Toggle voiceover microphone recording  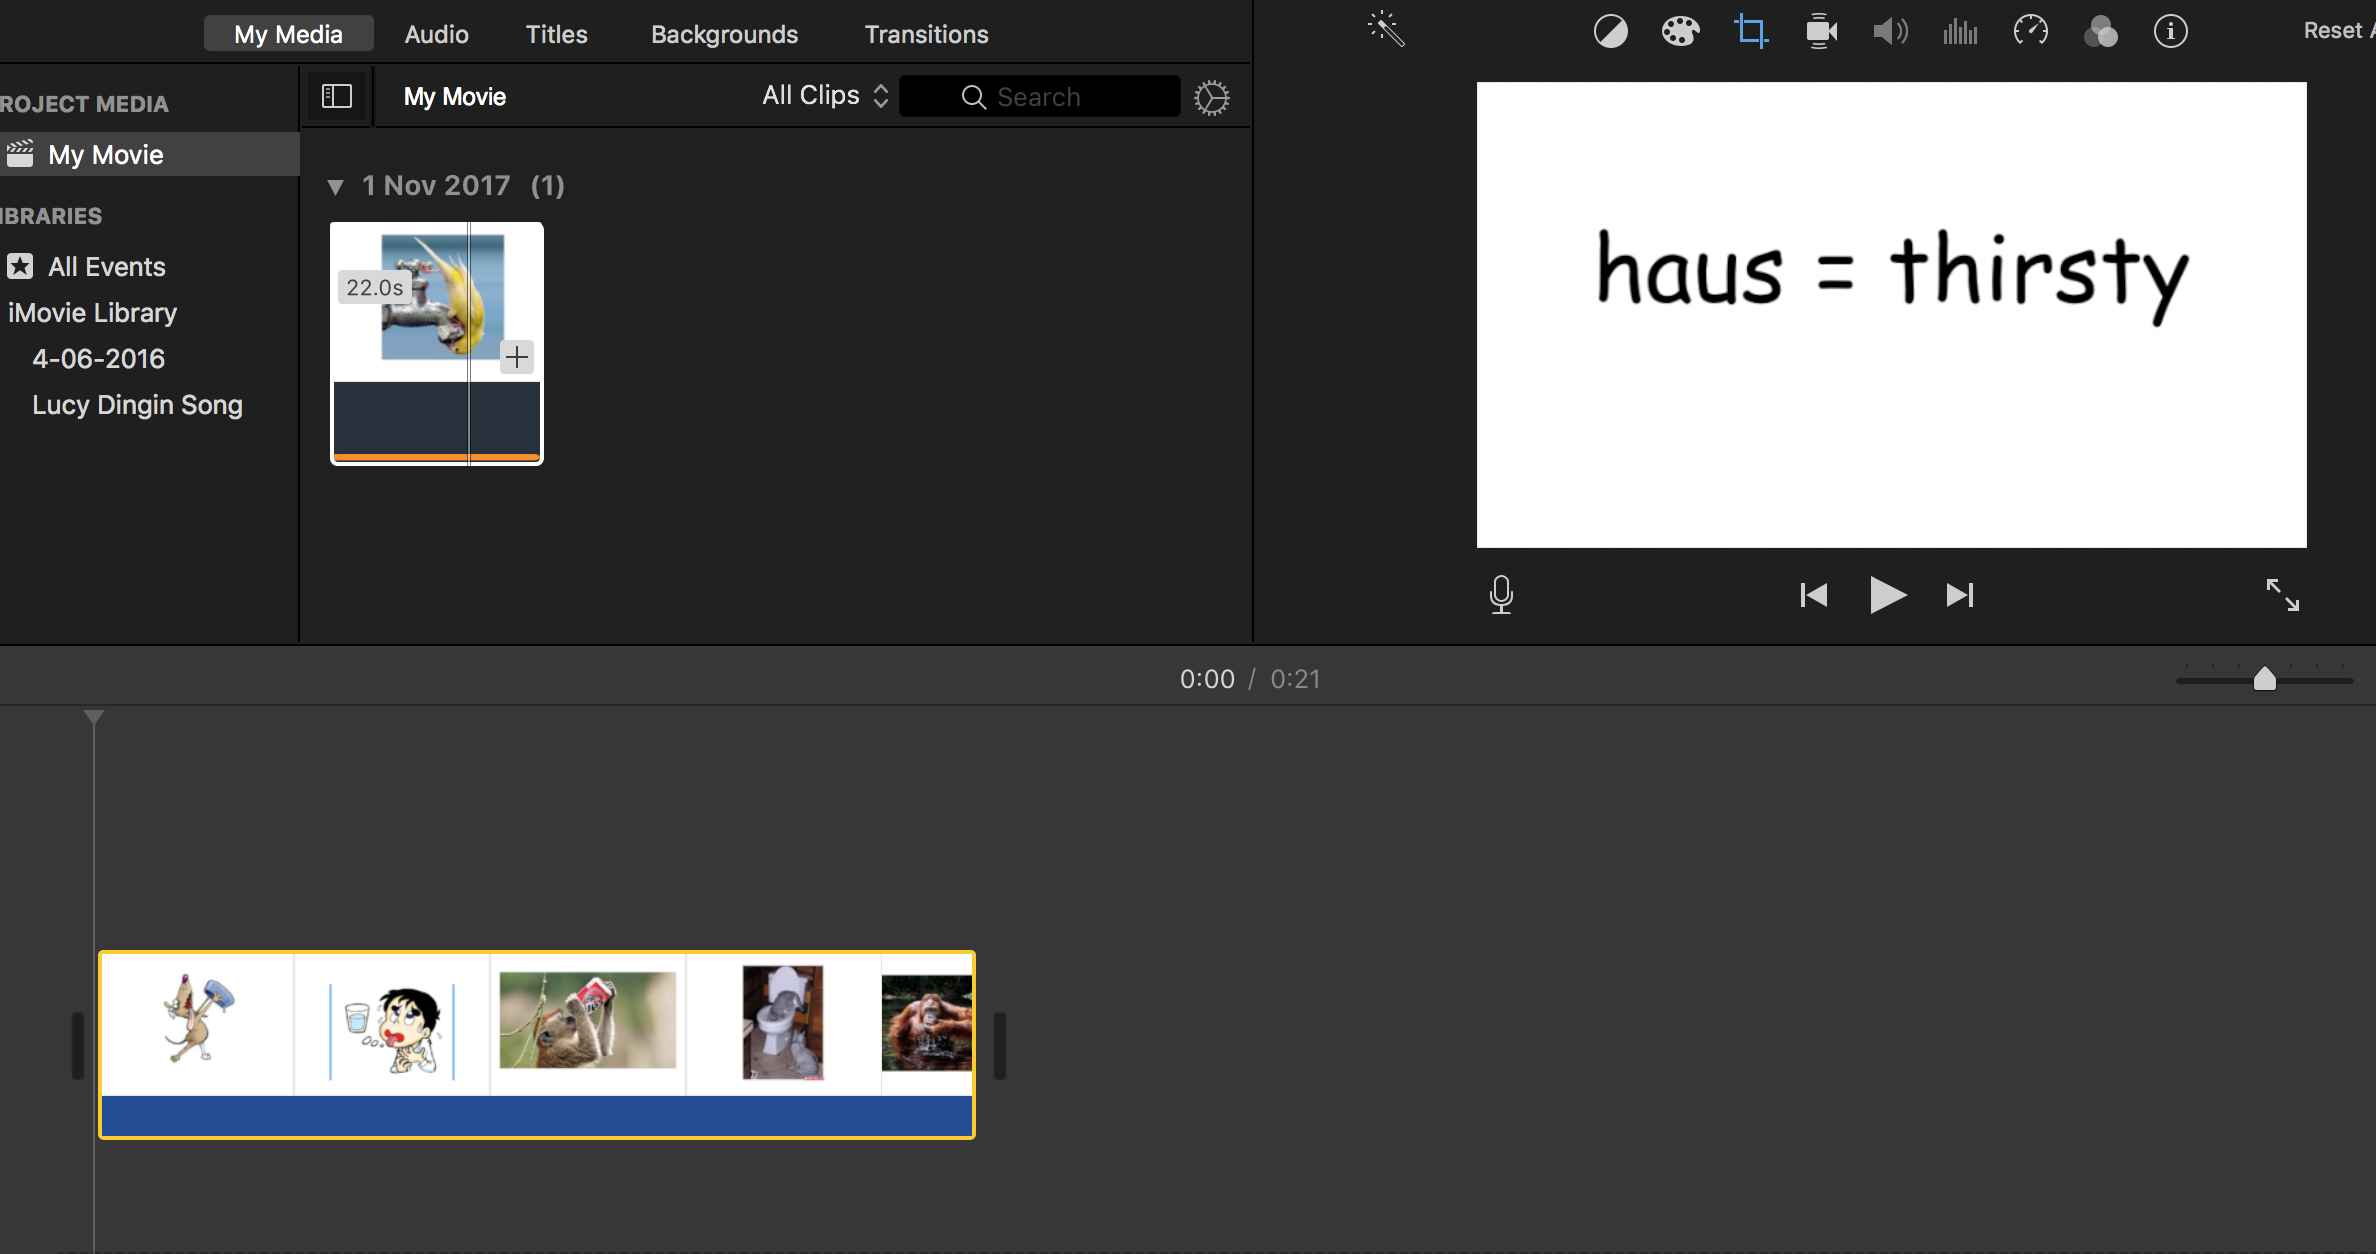(x=1501, y=595)
